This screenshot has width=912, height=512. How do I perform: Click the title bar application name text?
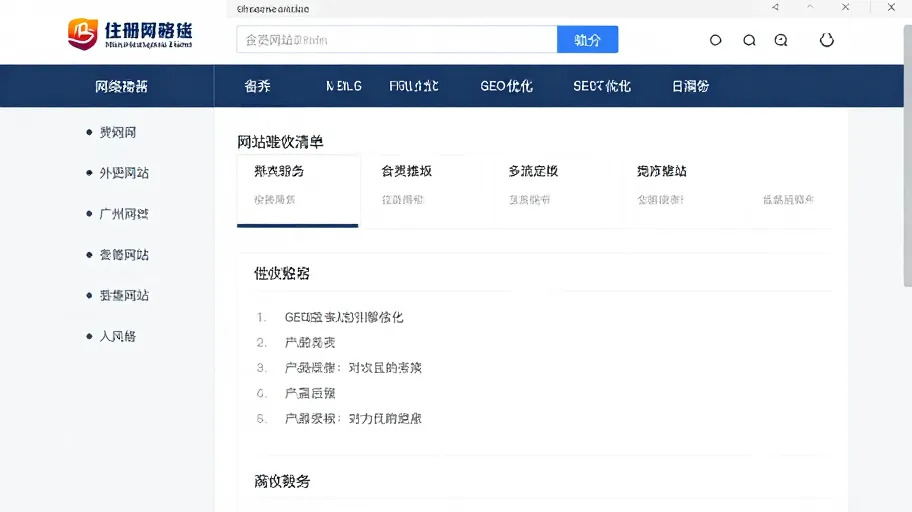pyautogui.click(x=273, y=9)
